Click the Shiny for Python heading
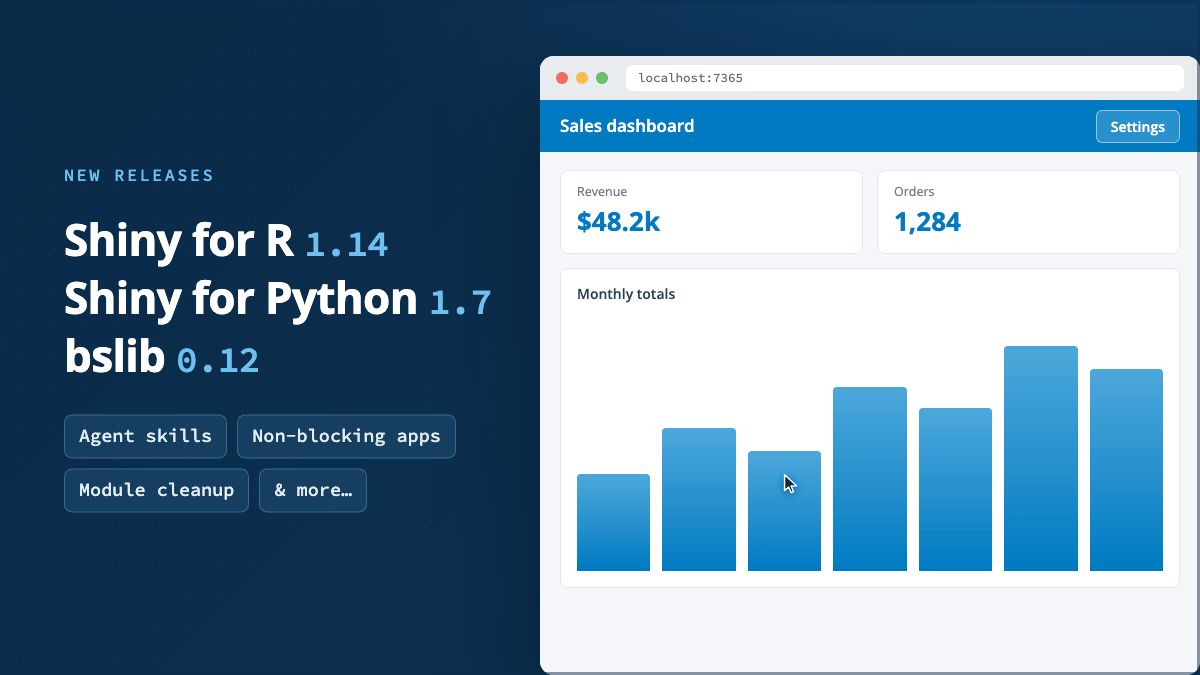Image resolution: width=1200 pixels, height=675 pixels. 241,298
